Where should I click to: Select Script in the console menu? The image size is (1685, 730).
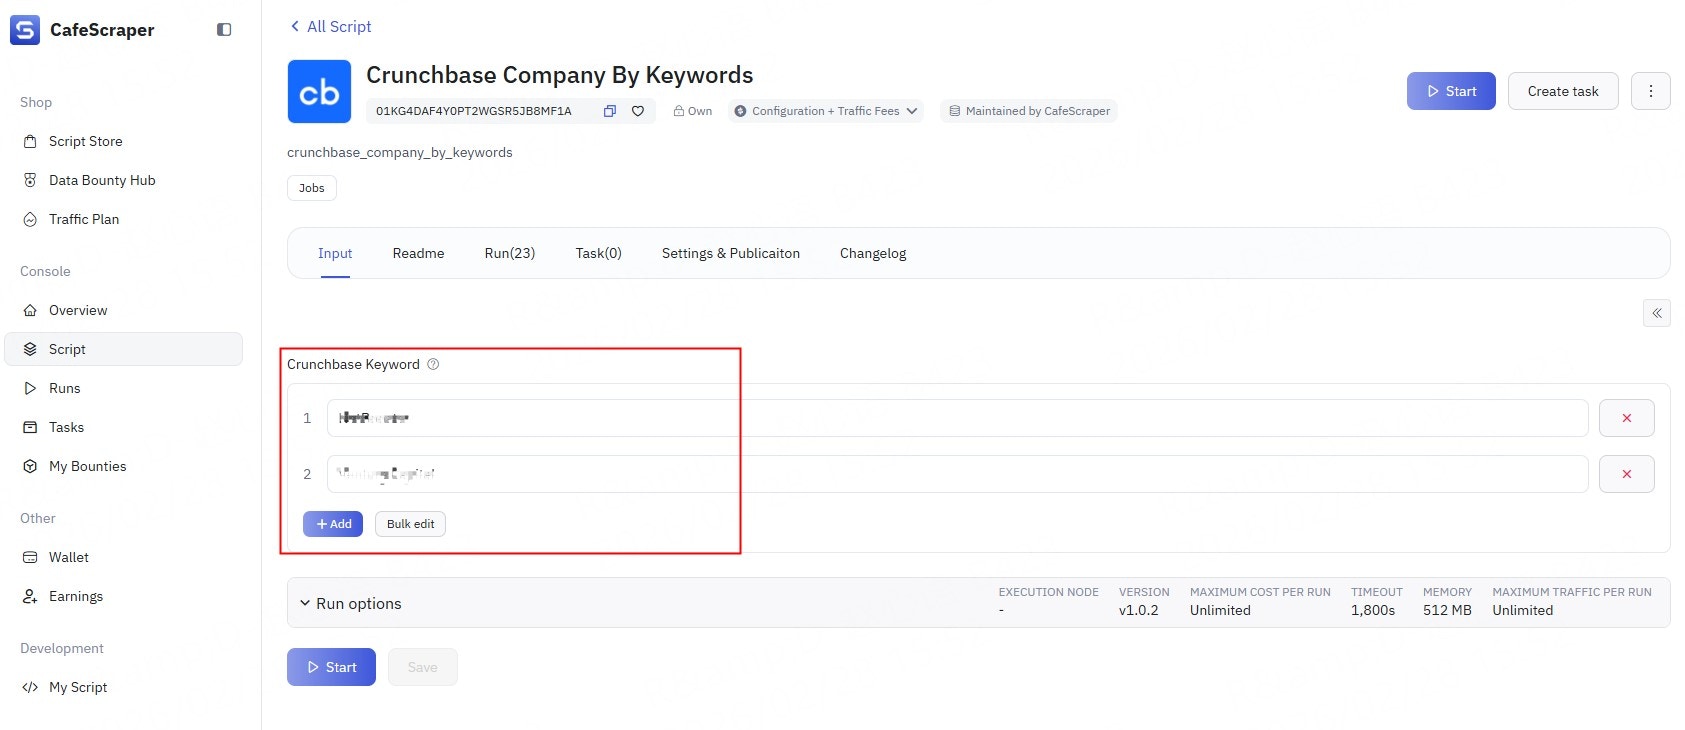click(x=124, y=349)
